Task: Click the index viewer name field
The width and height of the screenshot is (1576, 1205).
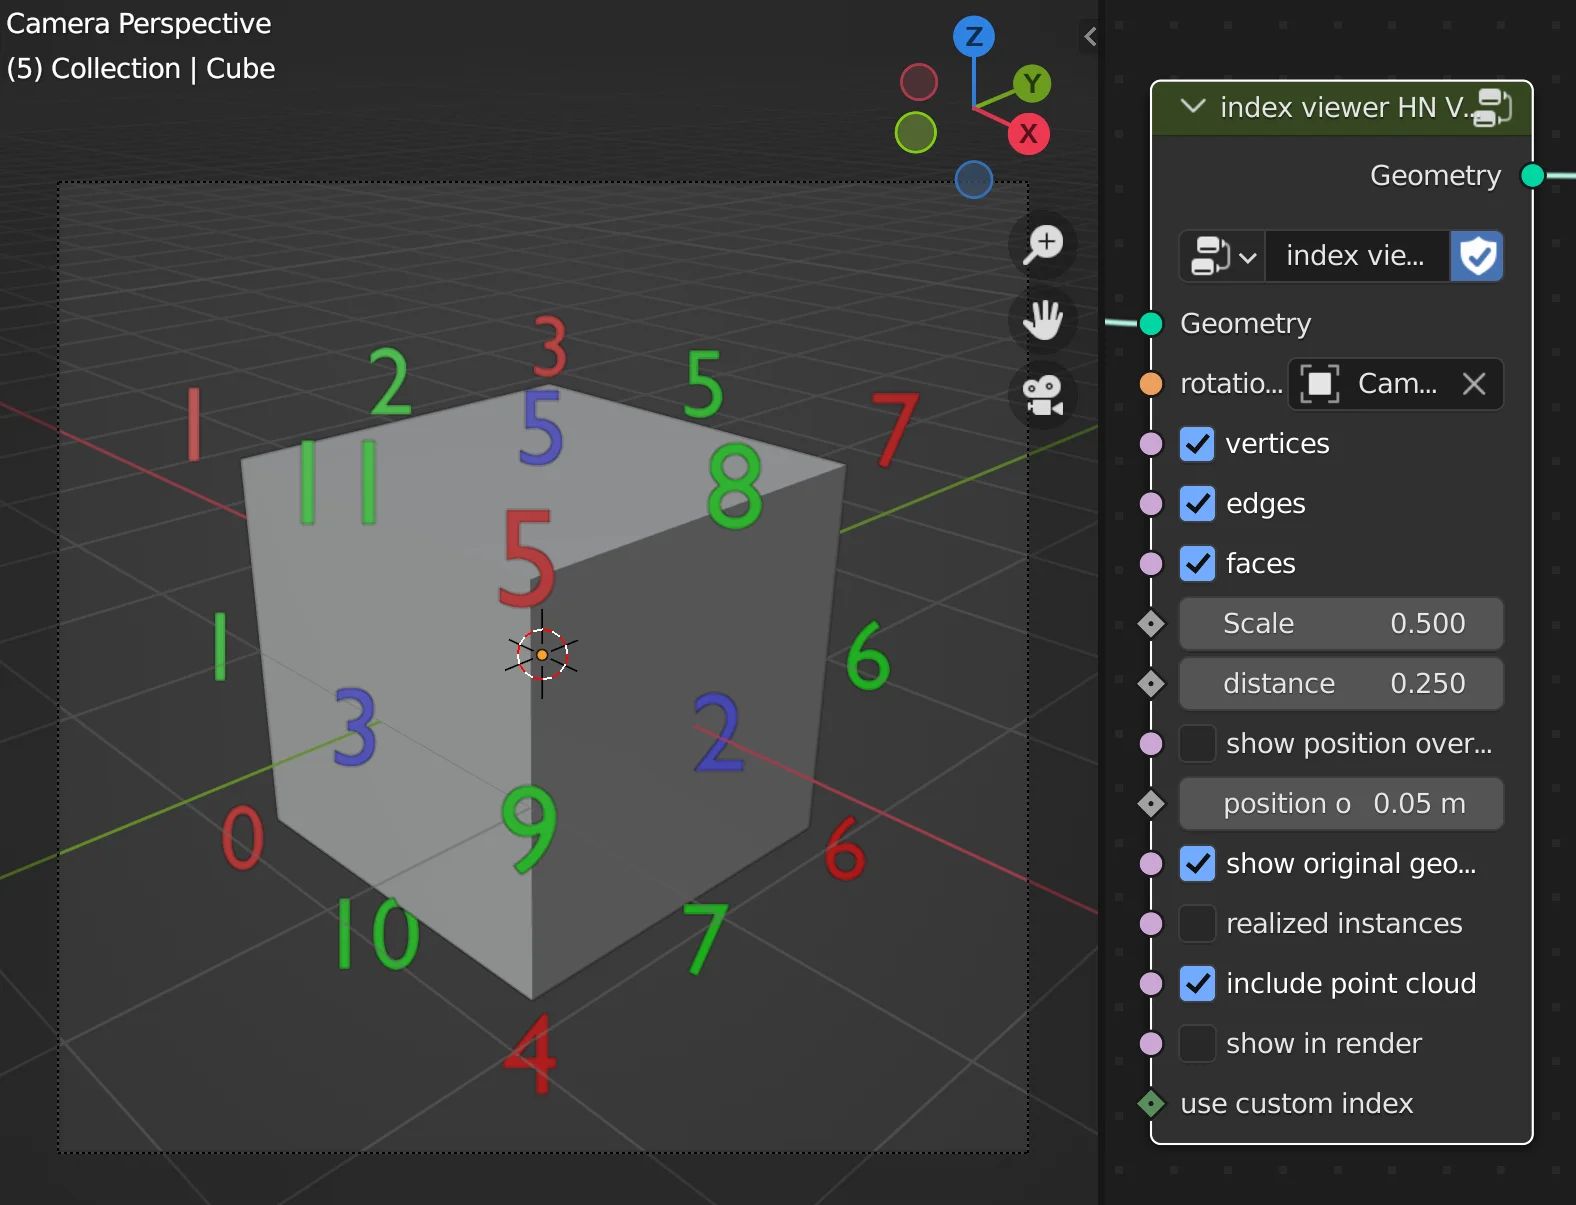Action: point(1356,256)
